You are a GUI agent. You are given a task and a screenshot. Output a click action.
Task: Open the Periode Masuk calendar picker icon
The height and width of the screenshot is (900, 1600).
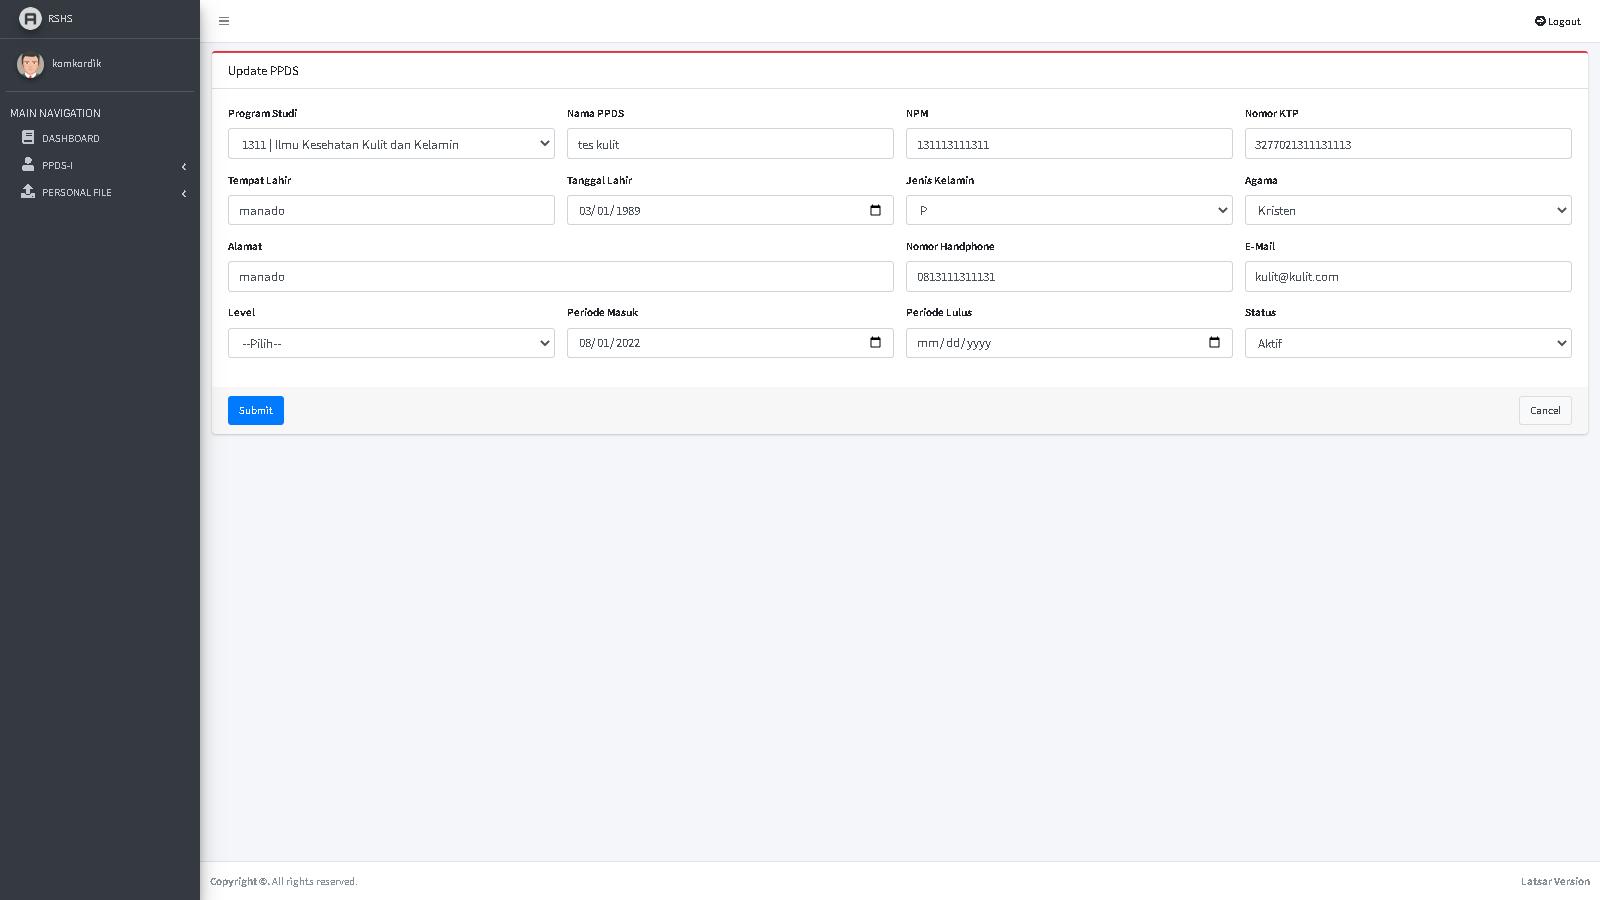tap(875, 343)
